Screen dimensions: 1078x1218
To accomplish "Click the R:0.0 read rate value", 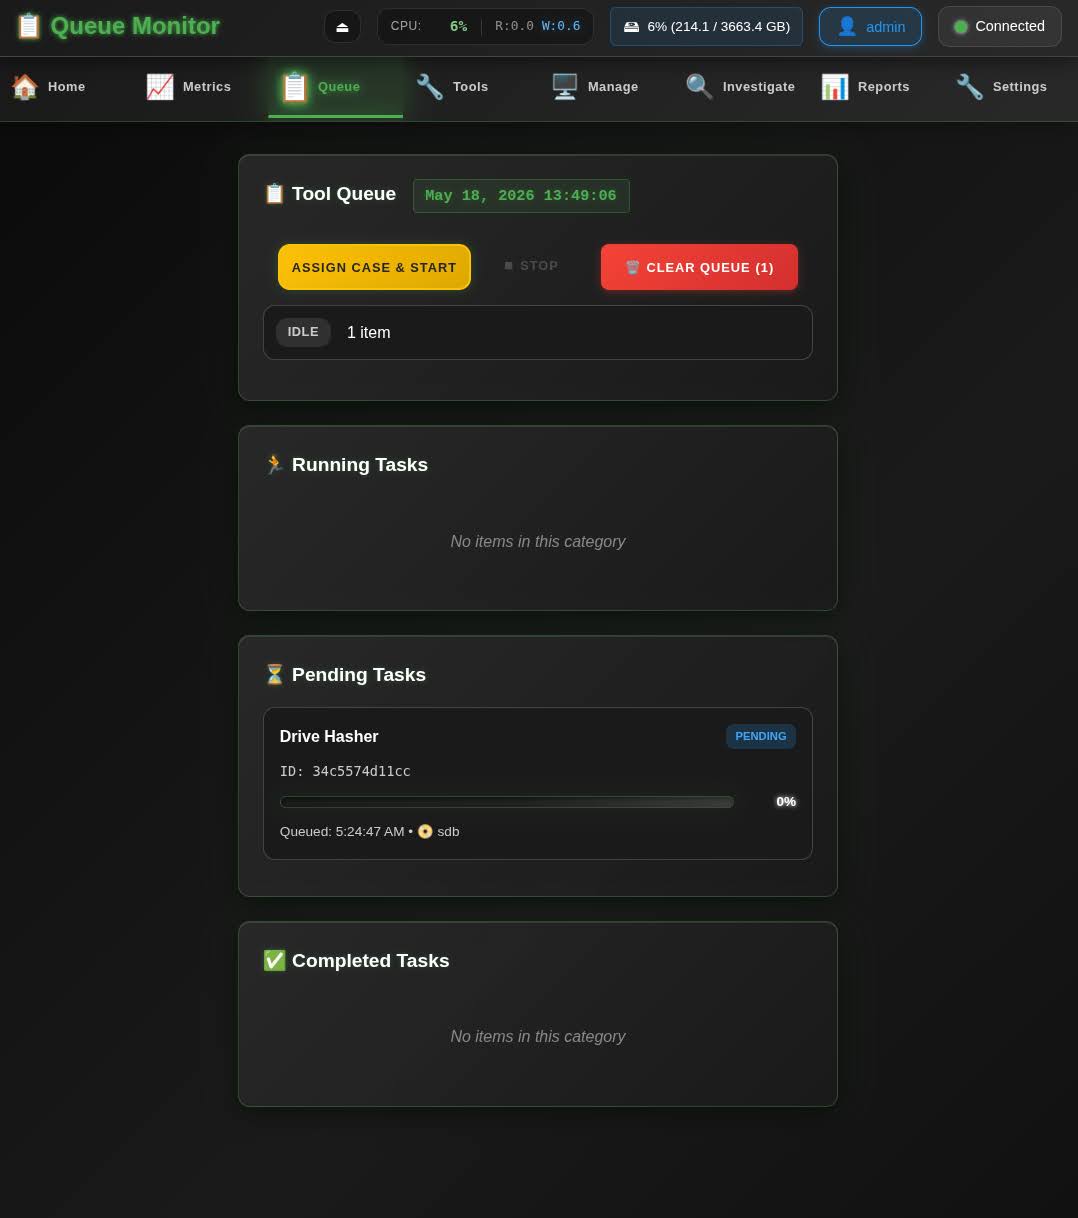I will (x=514, y=27).
